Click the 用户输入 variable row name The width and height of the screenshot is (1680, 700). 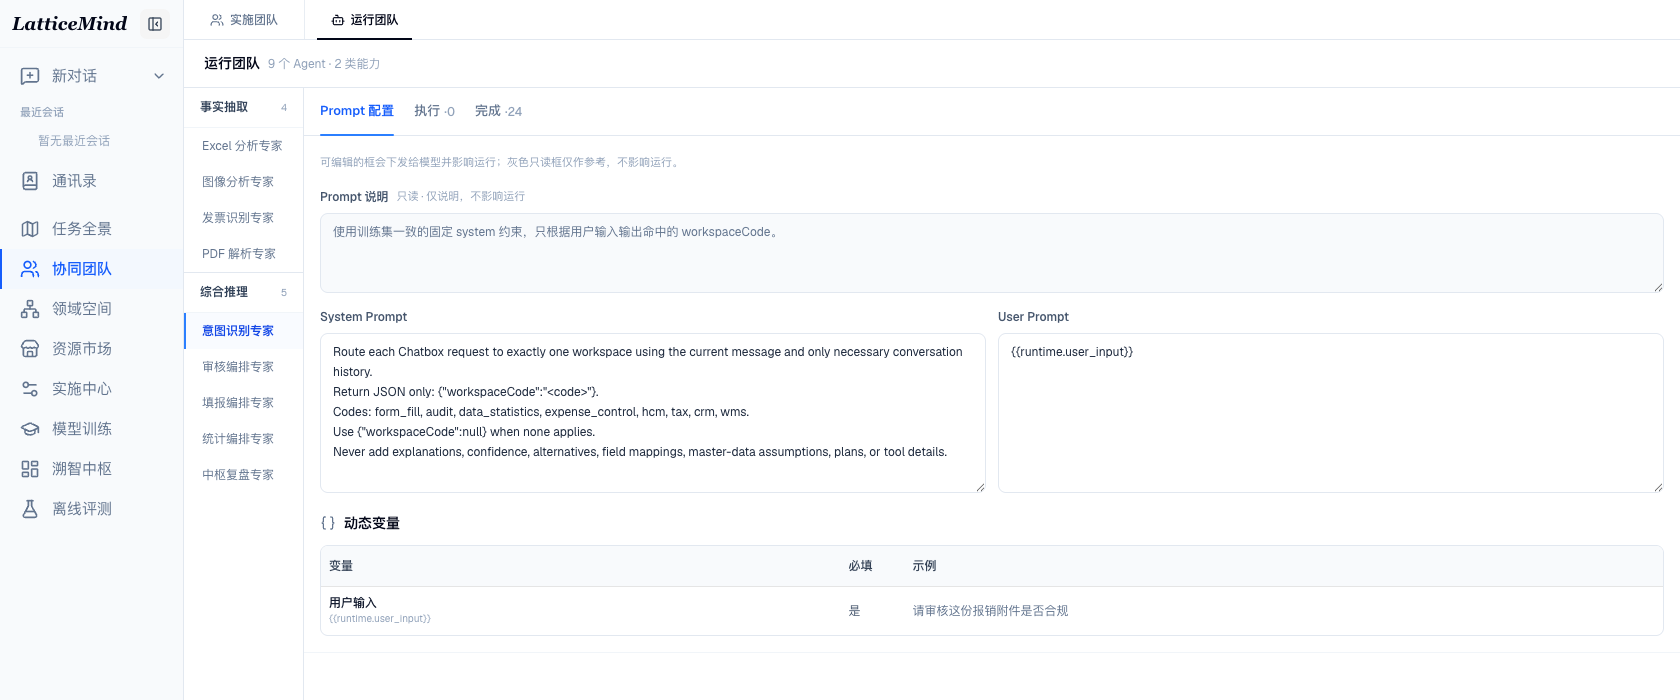pyautogui.click(x=353, y=603)
